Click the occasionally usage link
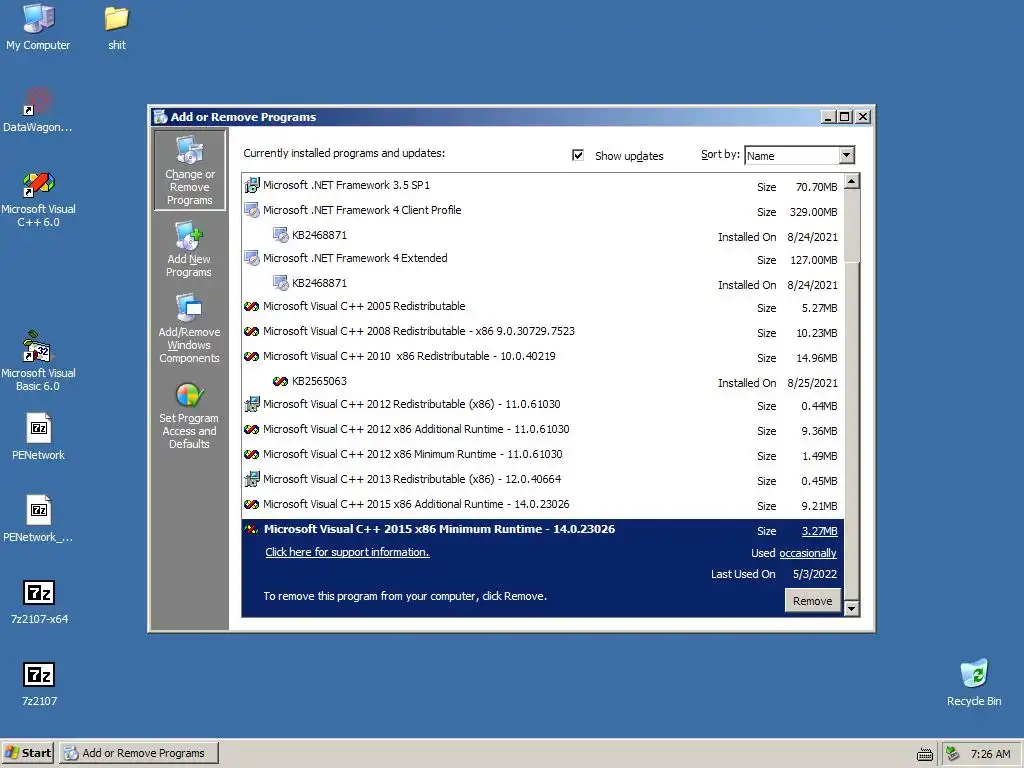The image size is (1024, 768). [808, 553]
